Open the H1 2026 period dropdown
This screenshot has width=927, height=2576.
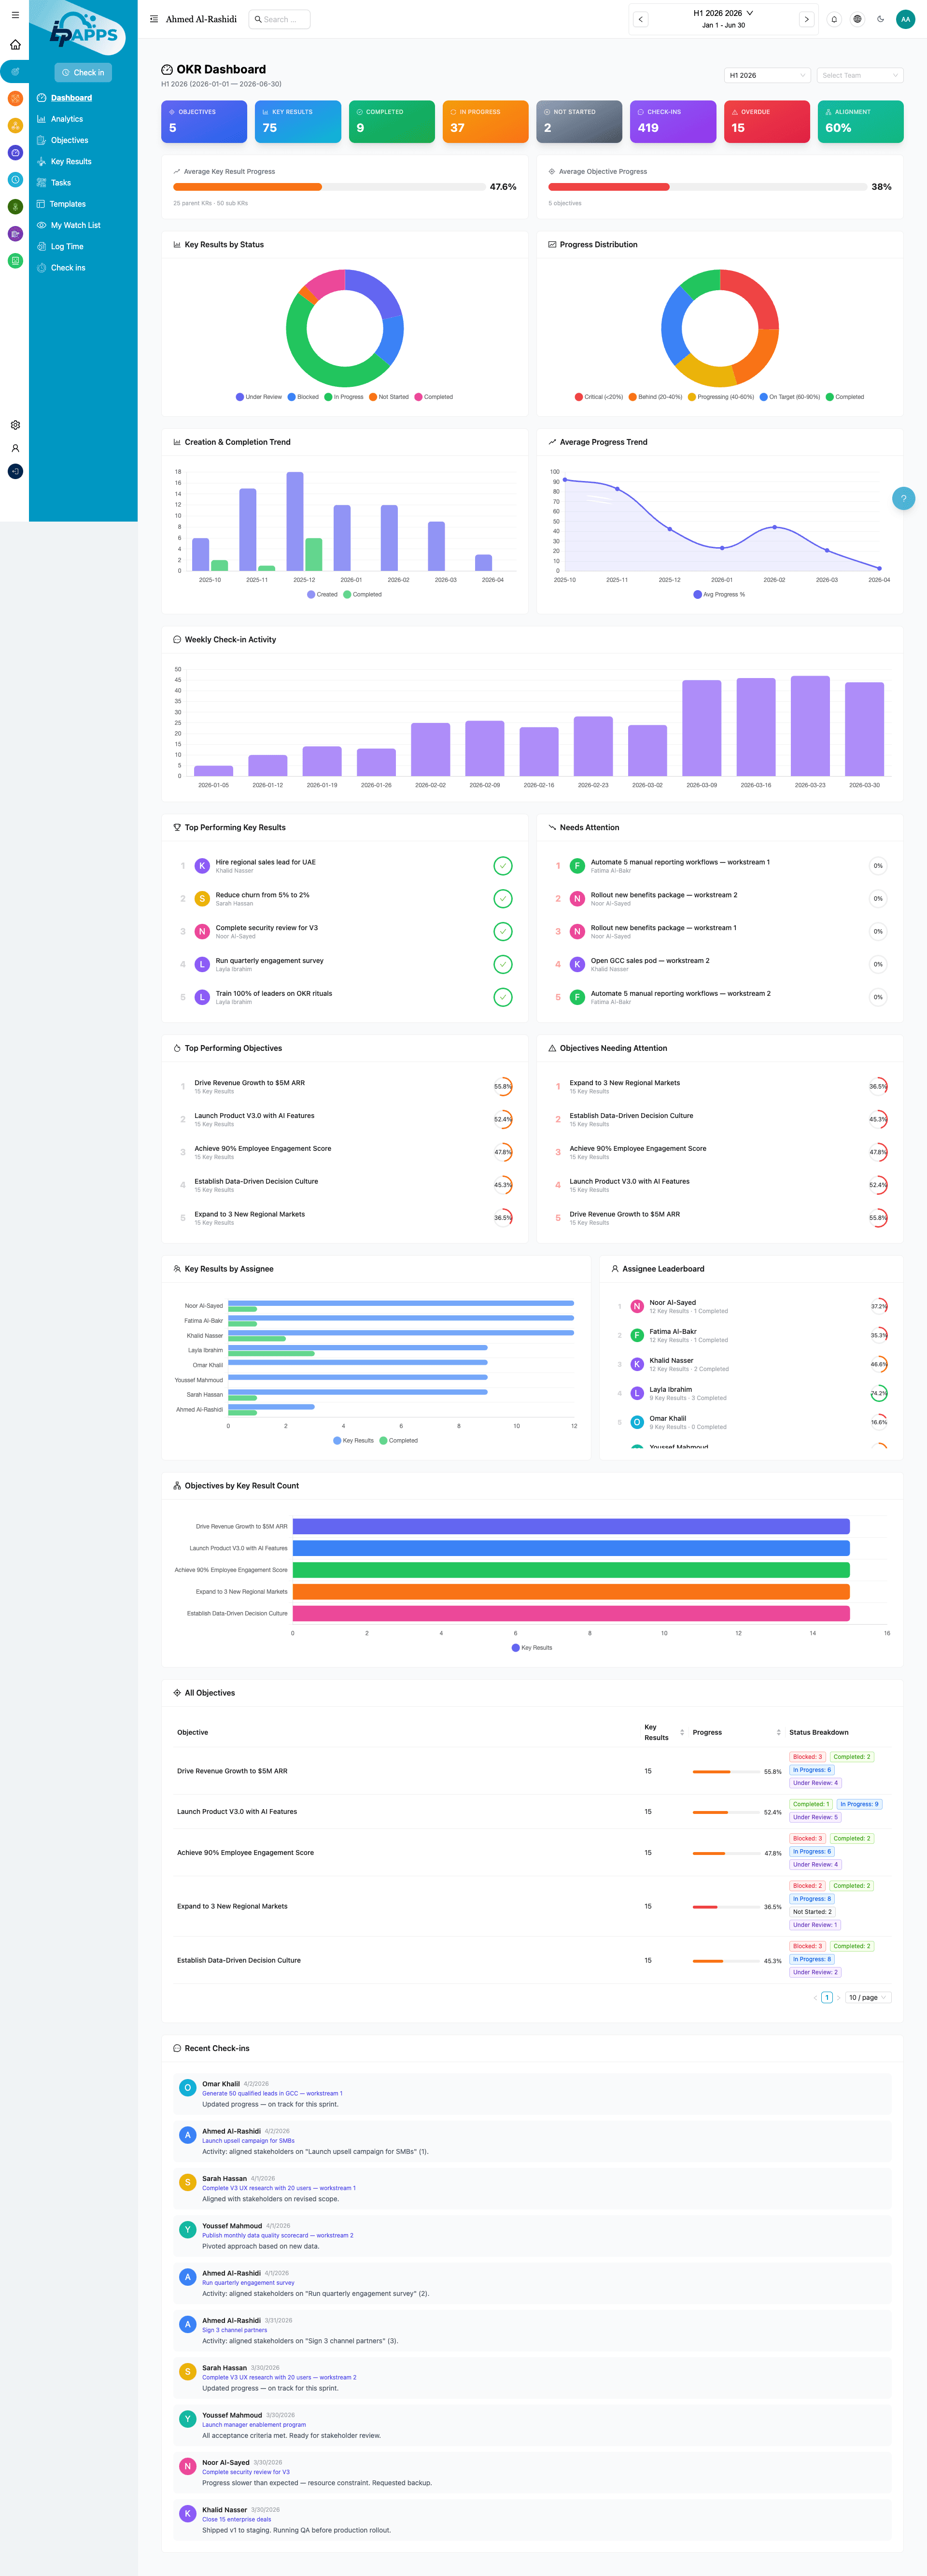(x=766, y=75)
